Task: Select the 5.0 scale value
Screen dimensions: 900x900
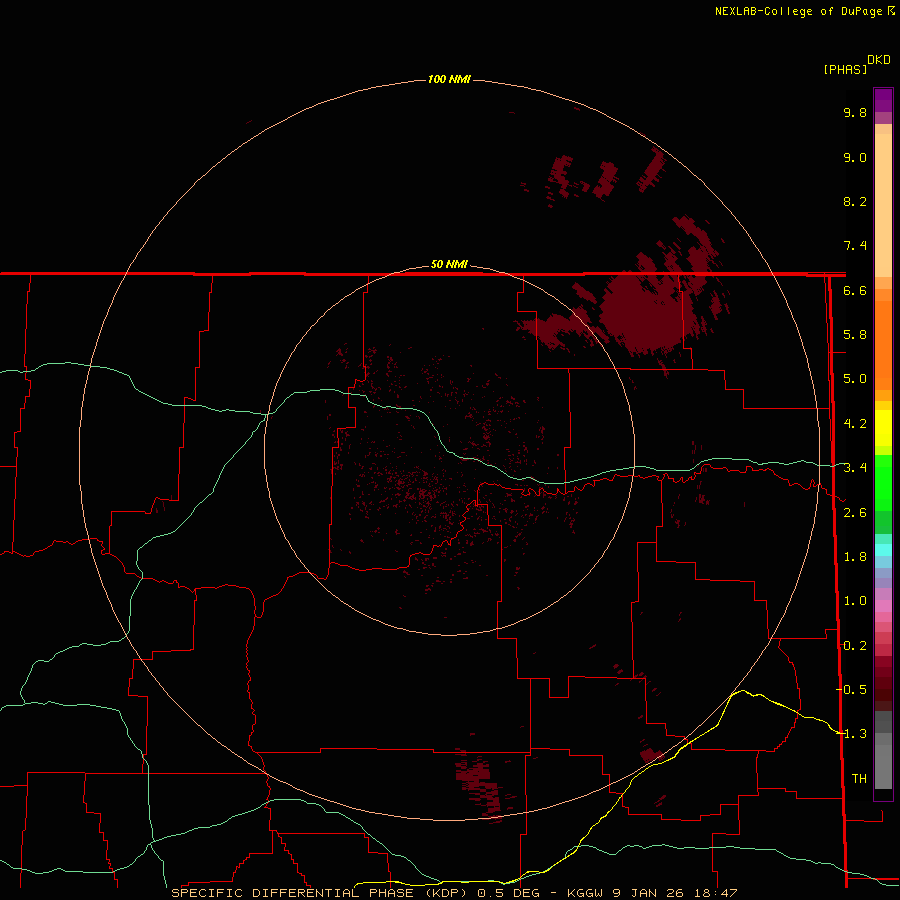Action: tap(855, 379)
